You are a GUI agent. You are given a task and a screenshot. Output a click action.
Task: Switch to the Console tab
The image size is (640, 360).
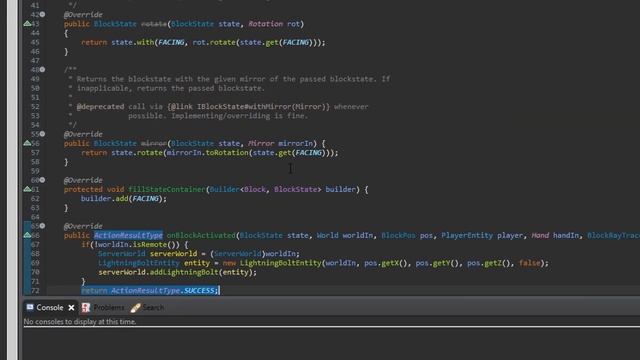pos(50,307)
